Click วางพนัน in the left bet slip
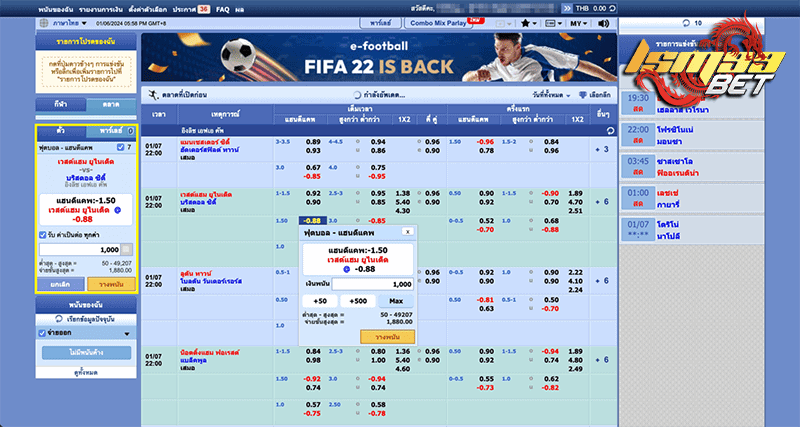This screenshot has height=427, width=800. coord(111,284)
